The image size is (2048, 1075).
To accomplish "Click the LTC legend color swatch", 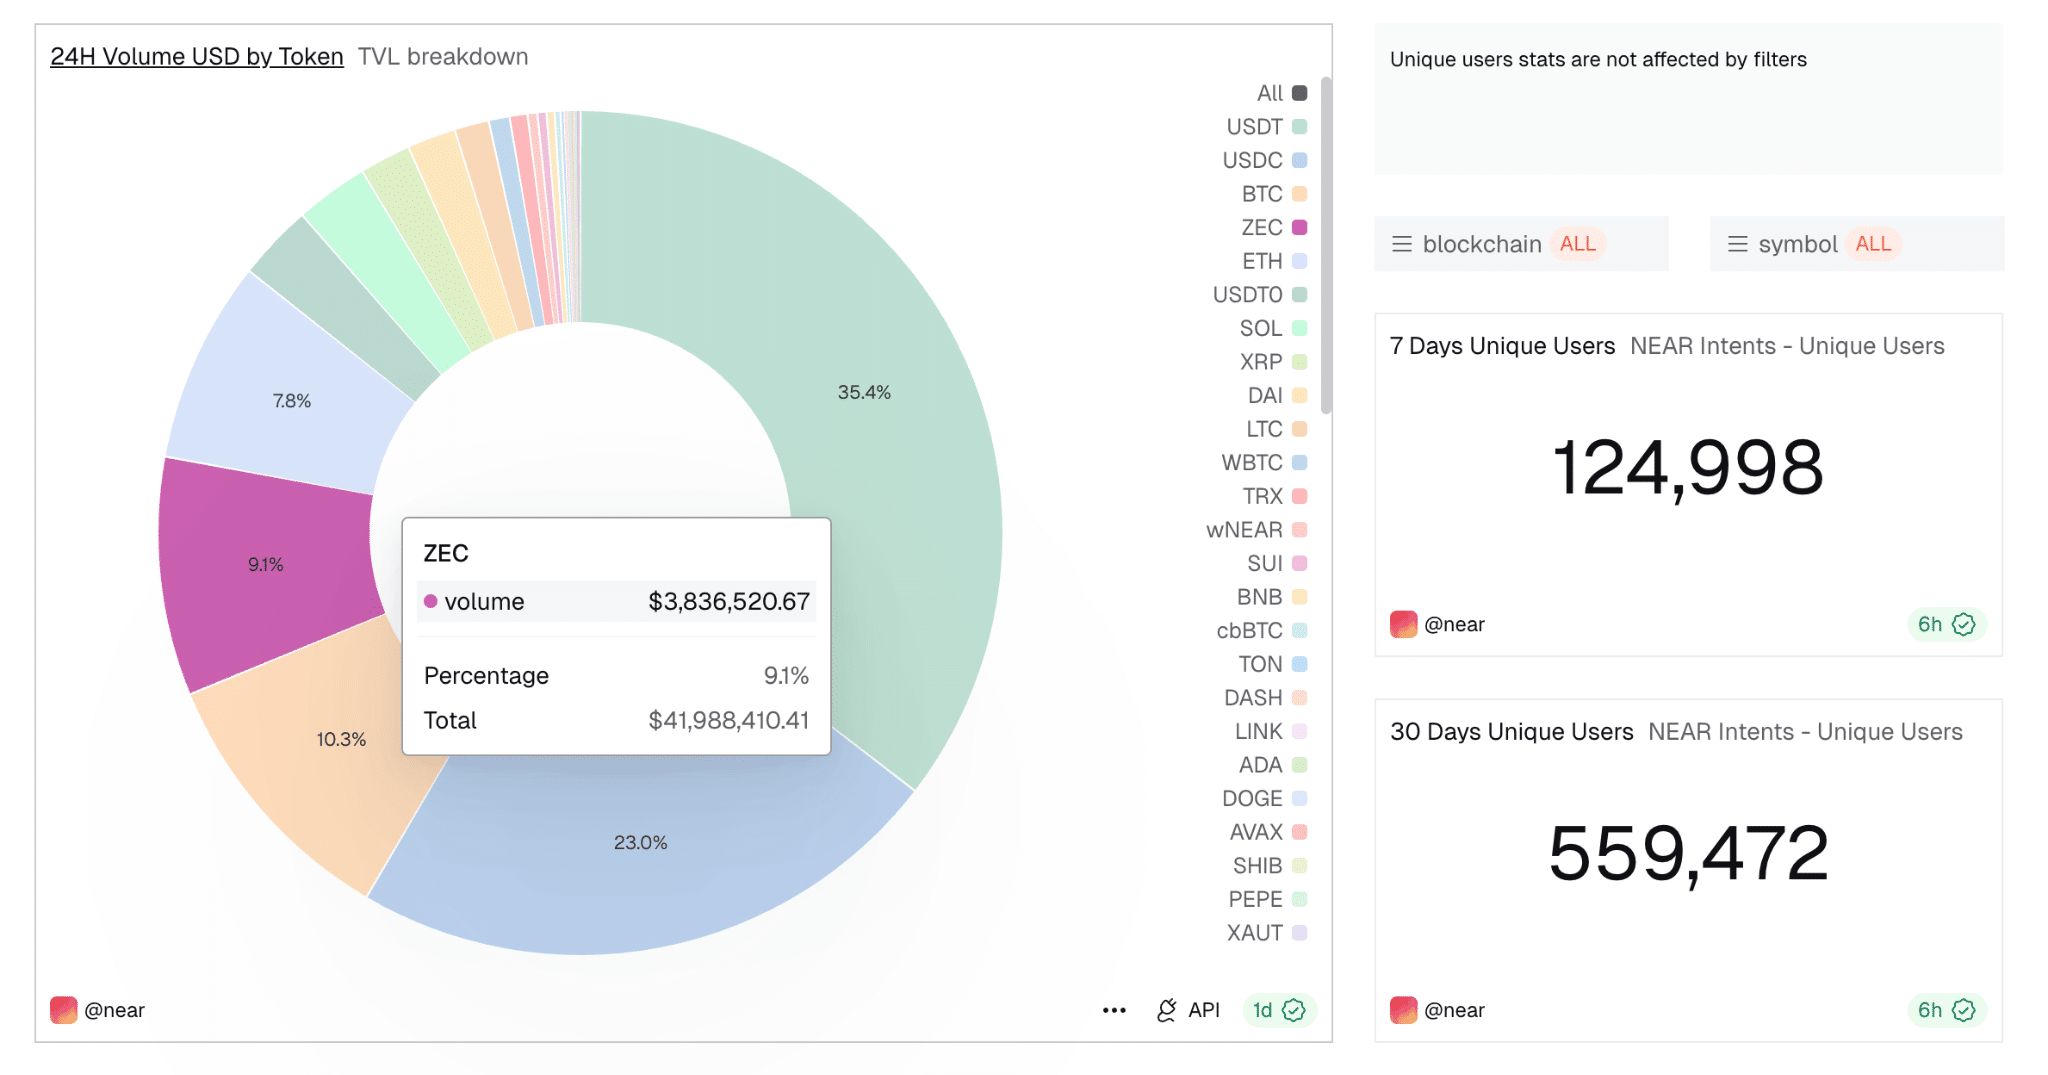I will point(1300,429).
